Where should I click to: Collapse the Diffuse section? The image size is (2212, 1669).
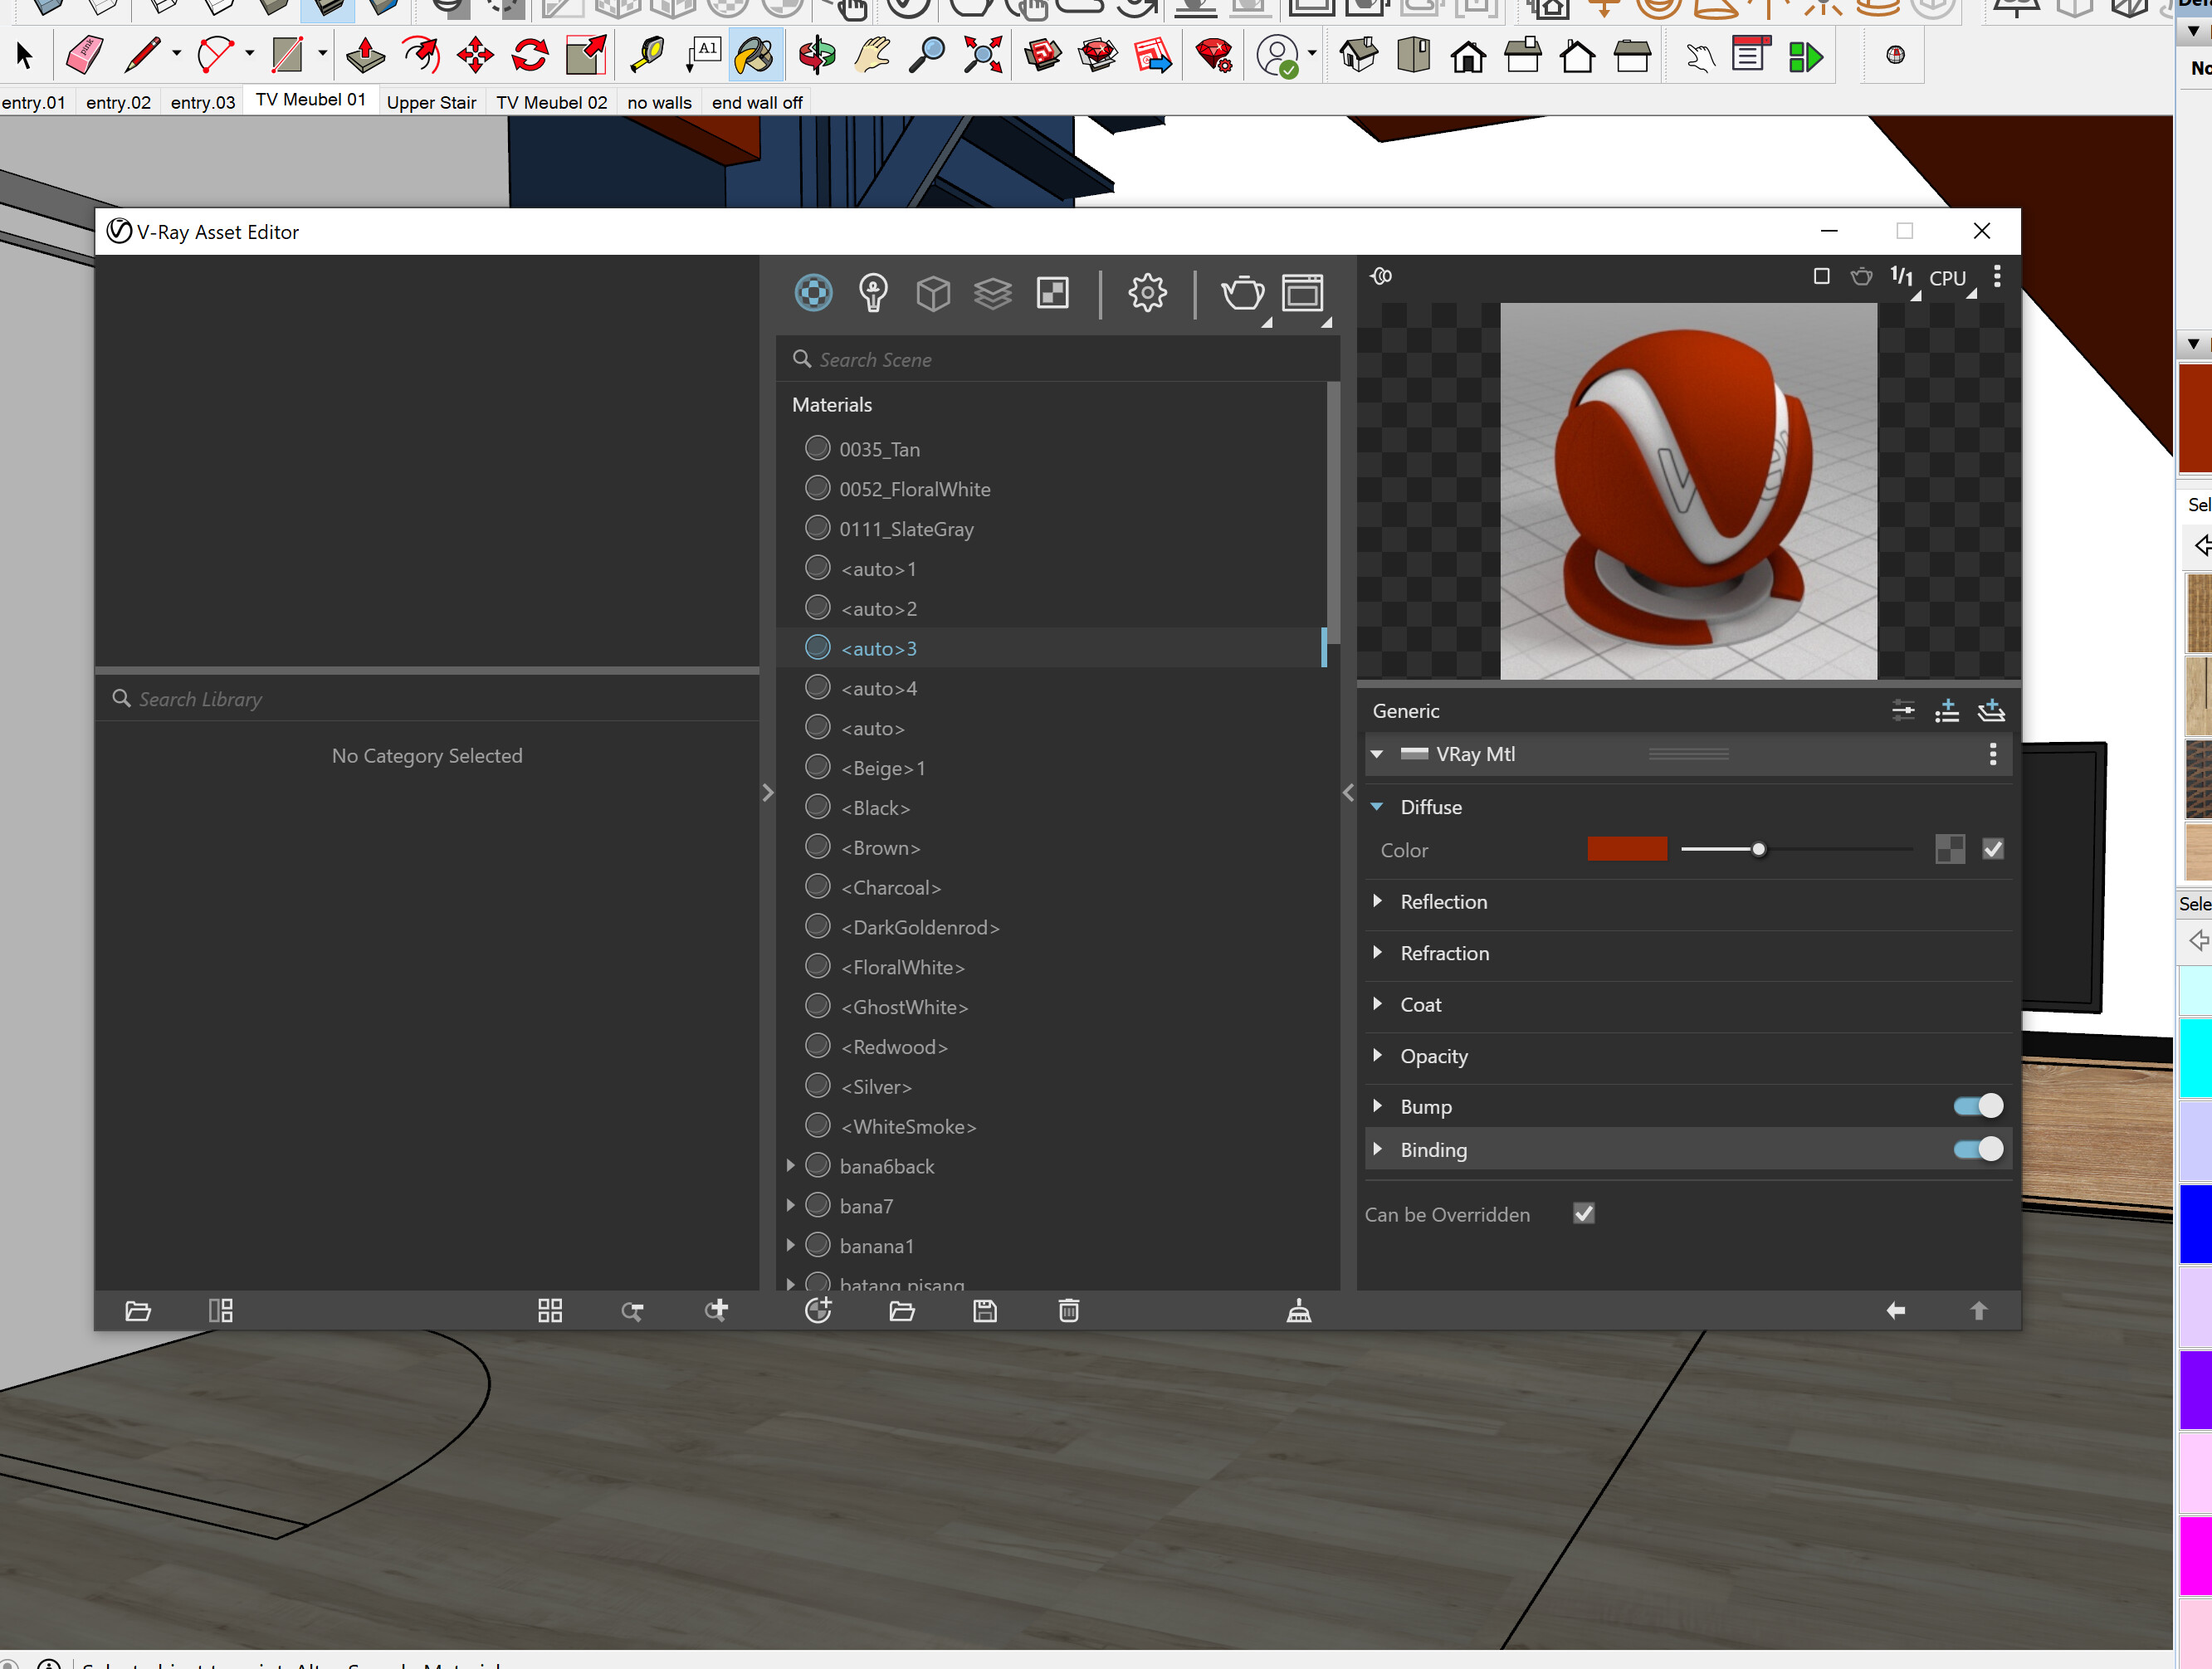click(1377, 807)
